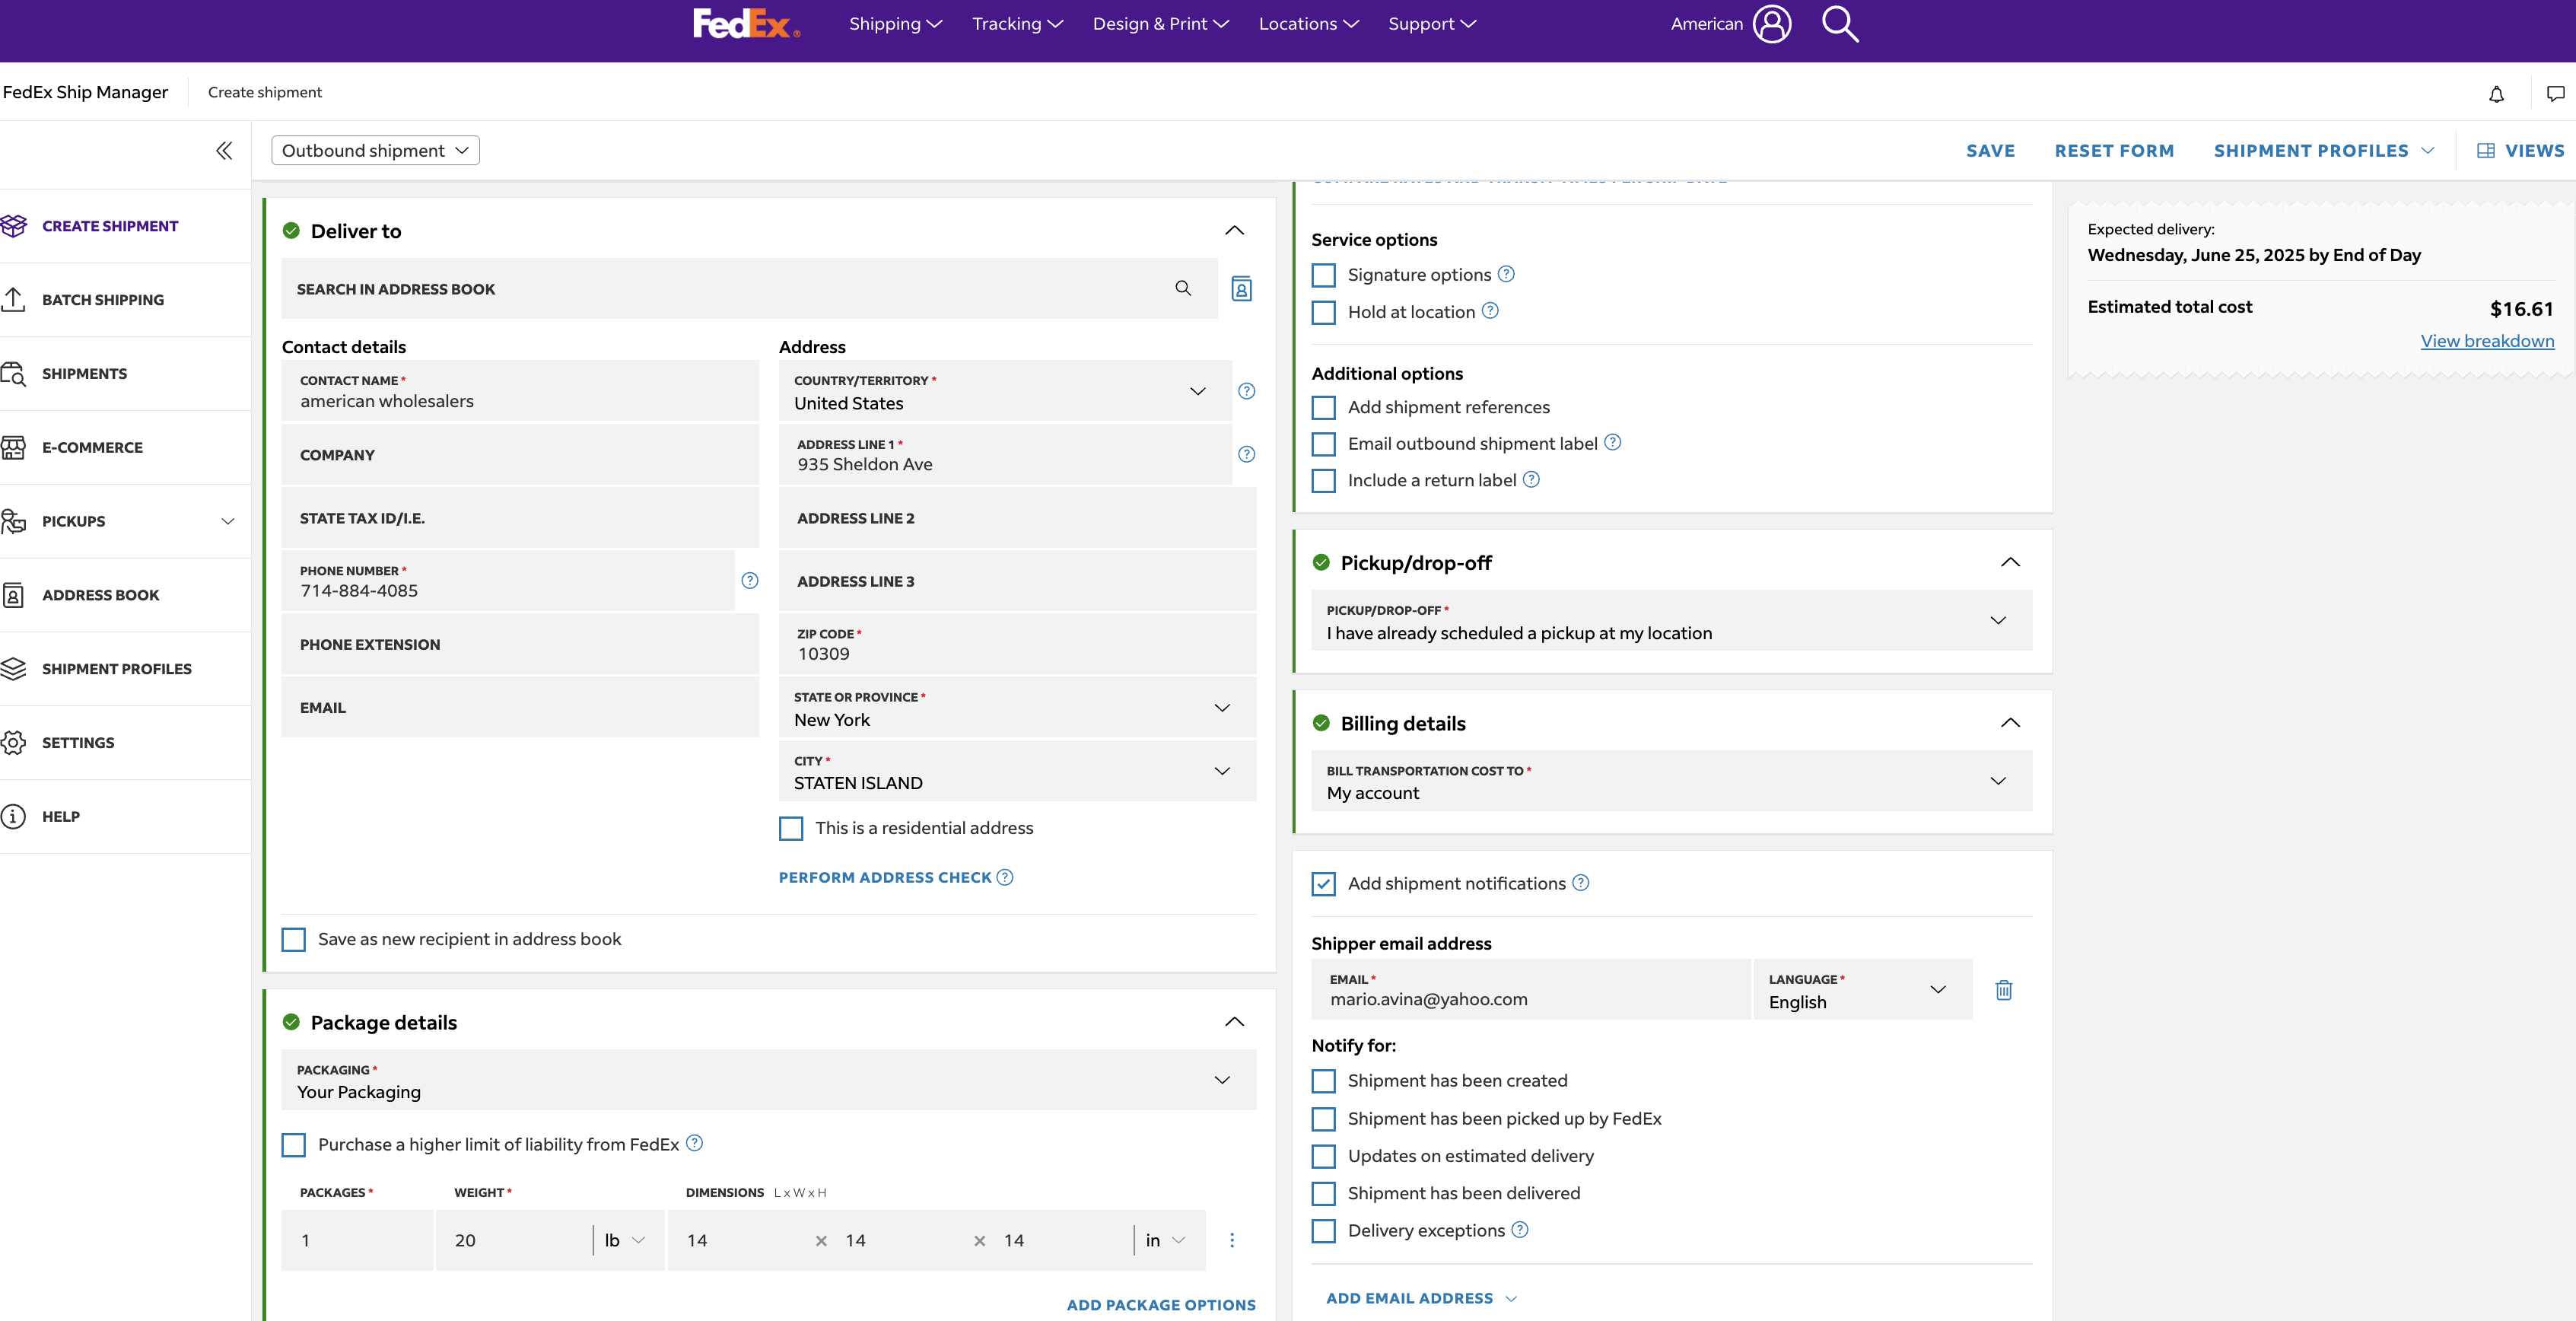Viewport: 2576px width, 1321px height.
Task: Go to Batch Shipping in sidebar
Action: (102, 300)
